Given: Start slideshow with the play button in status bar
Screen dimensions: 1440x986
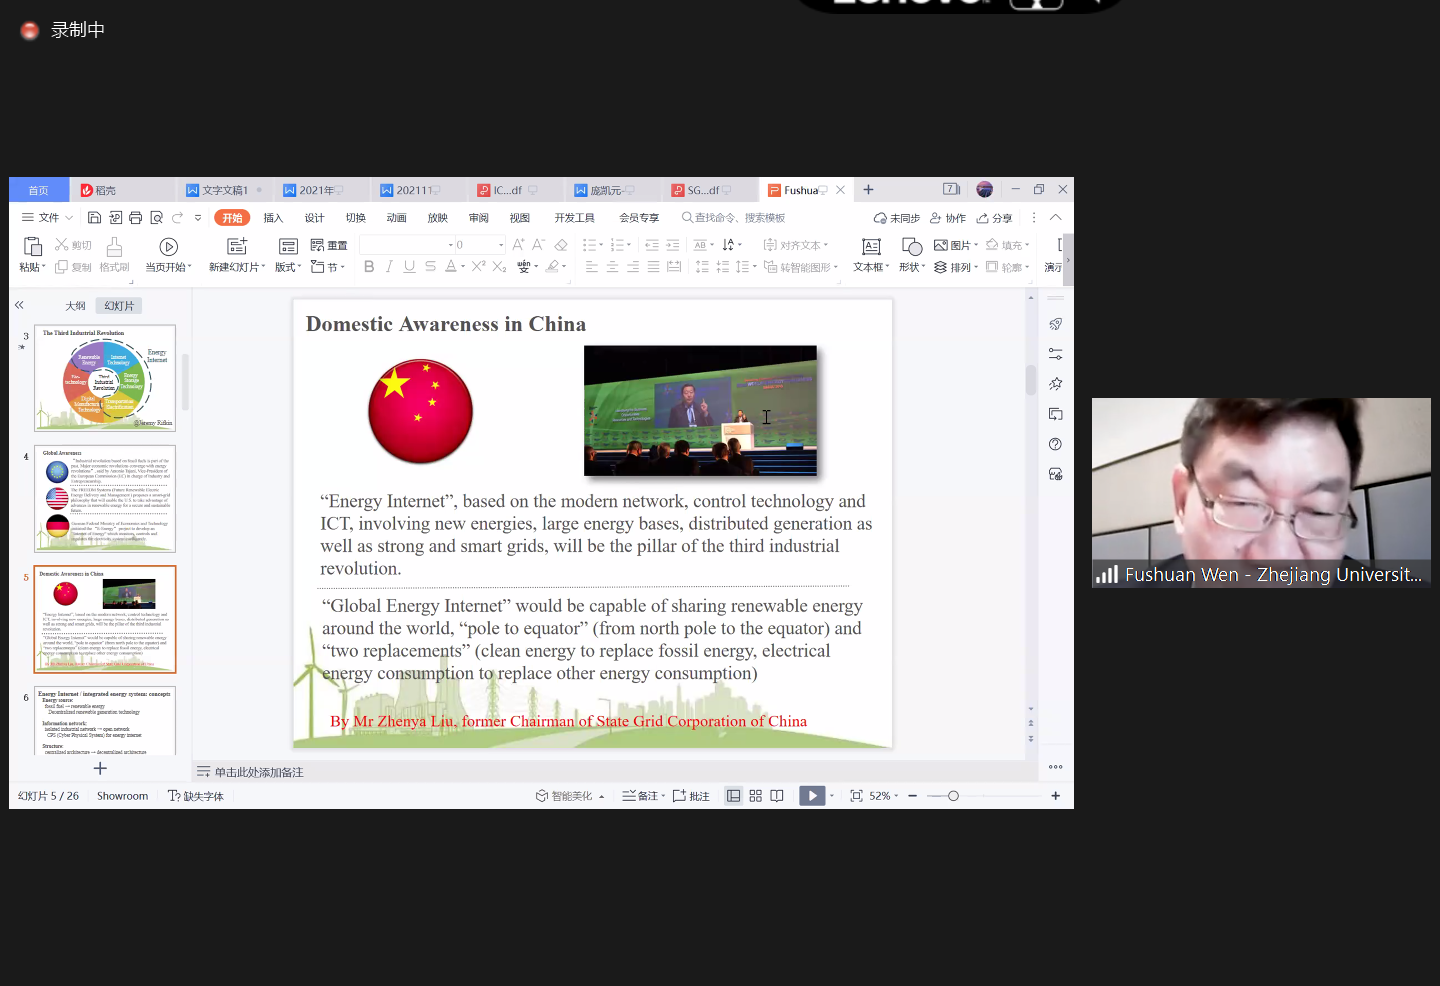Looking at the screenshot, I should coord(812,796).
